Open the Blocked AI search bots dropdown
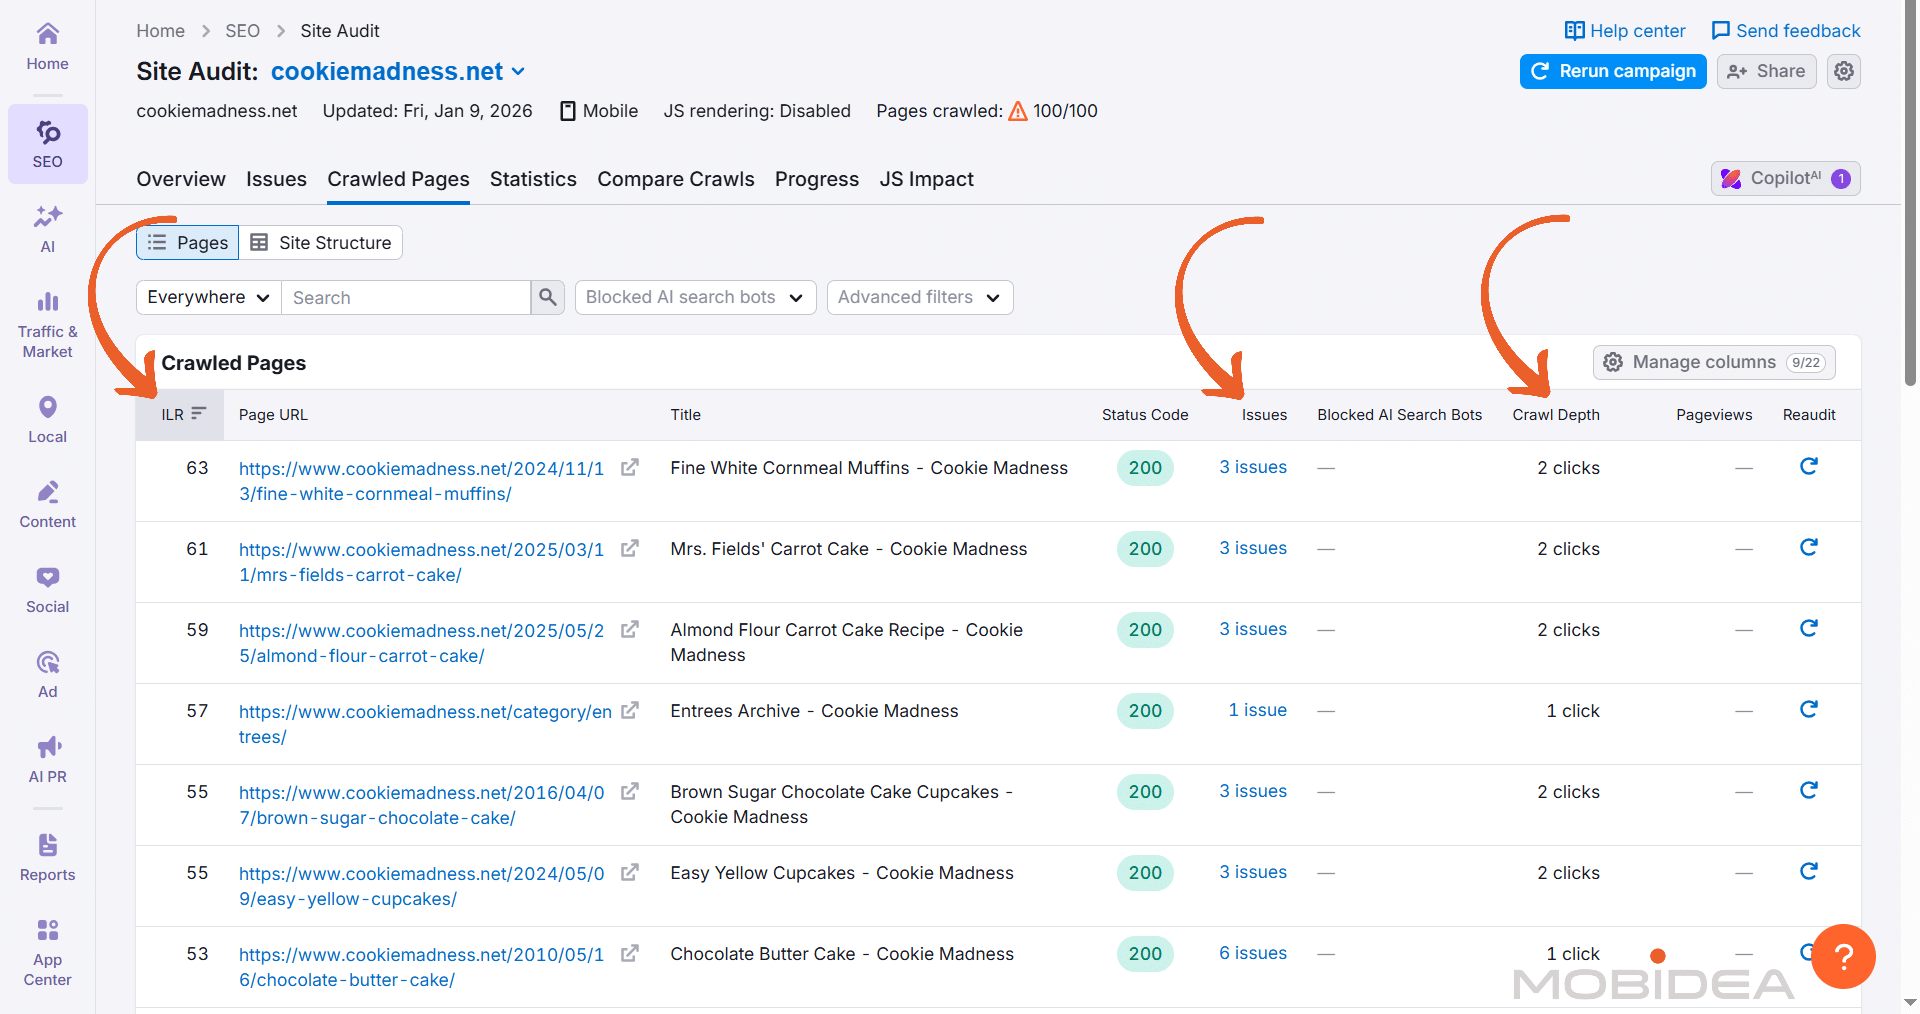 click(694, 297)
